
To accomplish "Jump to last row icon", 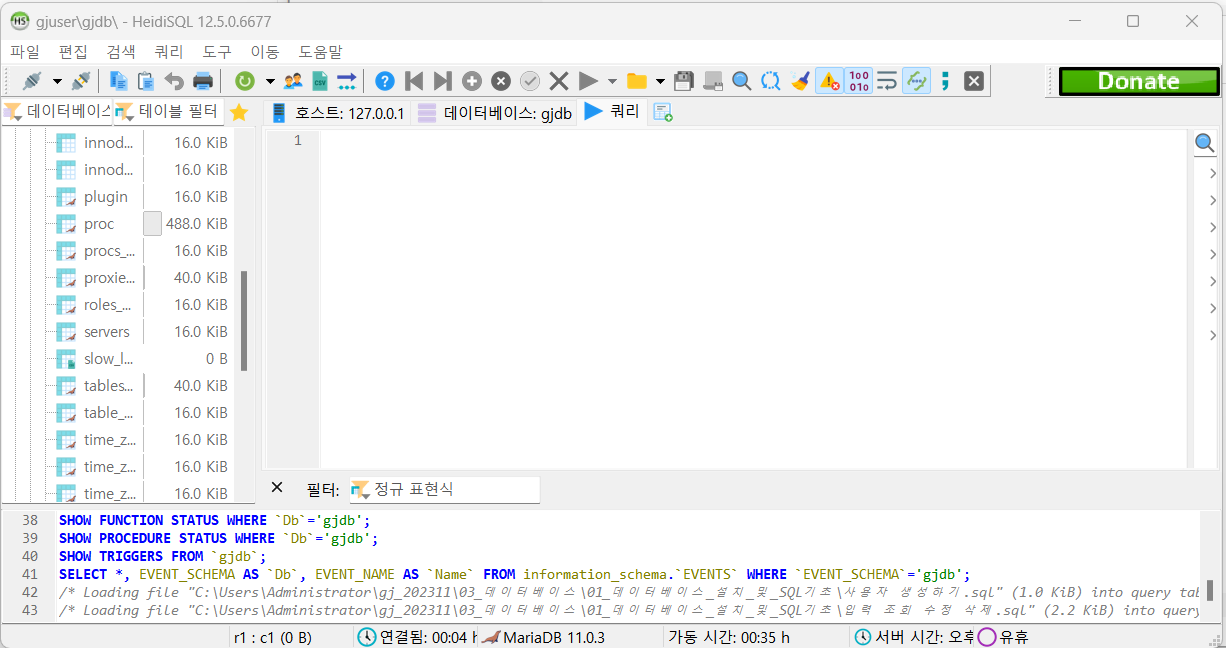I will pos(442,81).
